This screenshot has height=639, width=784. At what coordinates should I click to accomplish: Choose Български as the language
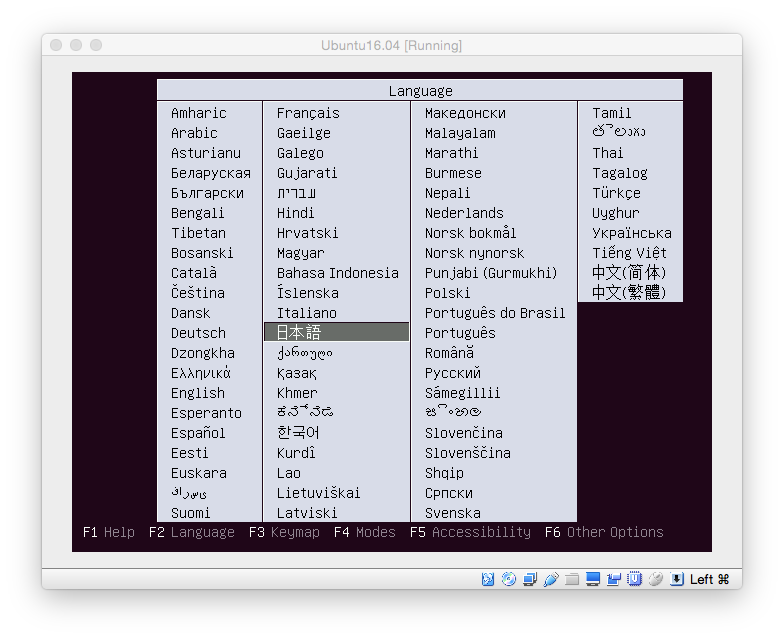point(208,193)
